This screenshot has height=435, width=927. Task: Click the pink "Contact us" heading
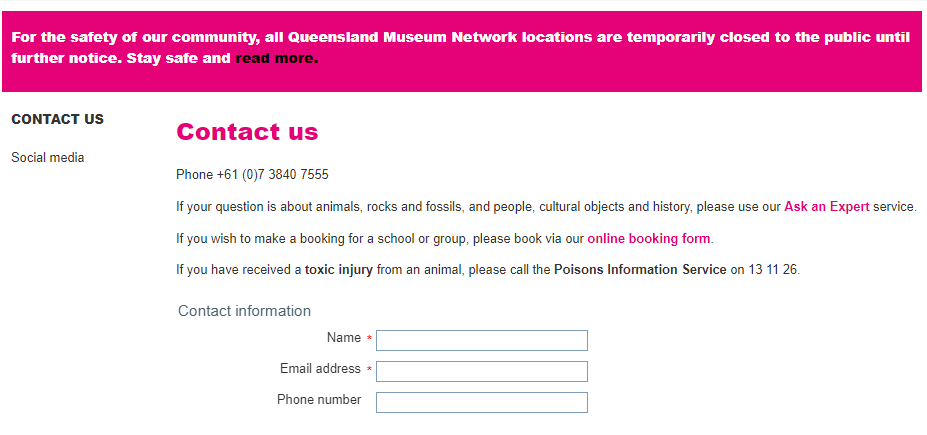[x=247, y=132]
